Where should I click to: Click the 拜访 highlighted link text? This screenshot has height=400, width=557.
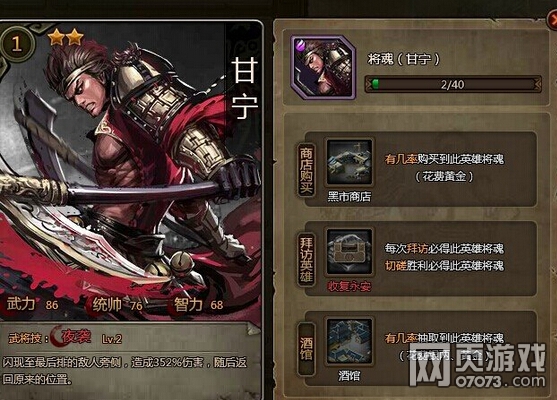pos(417,248)
